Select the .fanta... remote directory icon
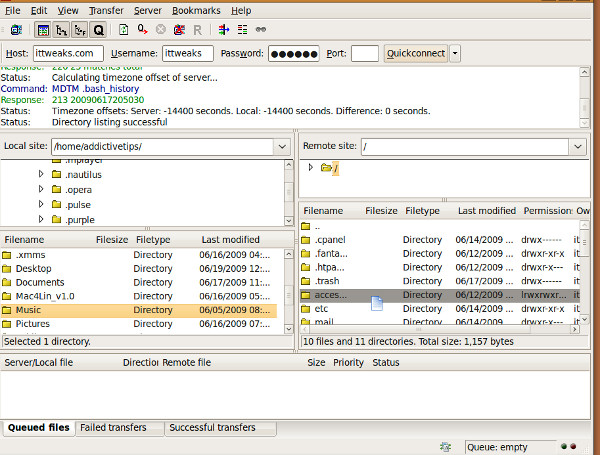600x455 pixels. pos(305,254)
